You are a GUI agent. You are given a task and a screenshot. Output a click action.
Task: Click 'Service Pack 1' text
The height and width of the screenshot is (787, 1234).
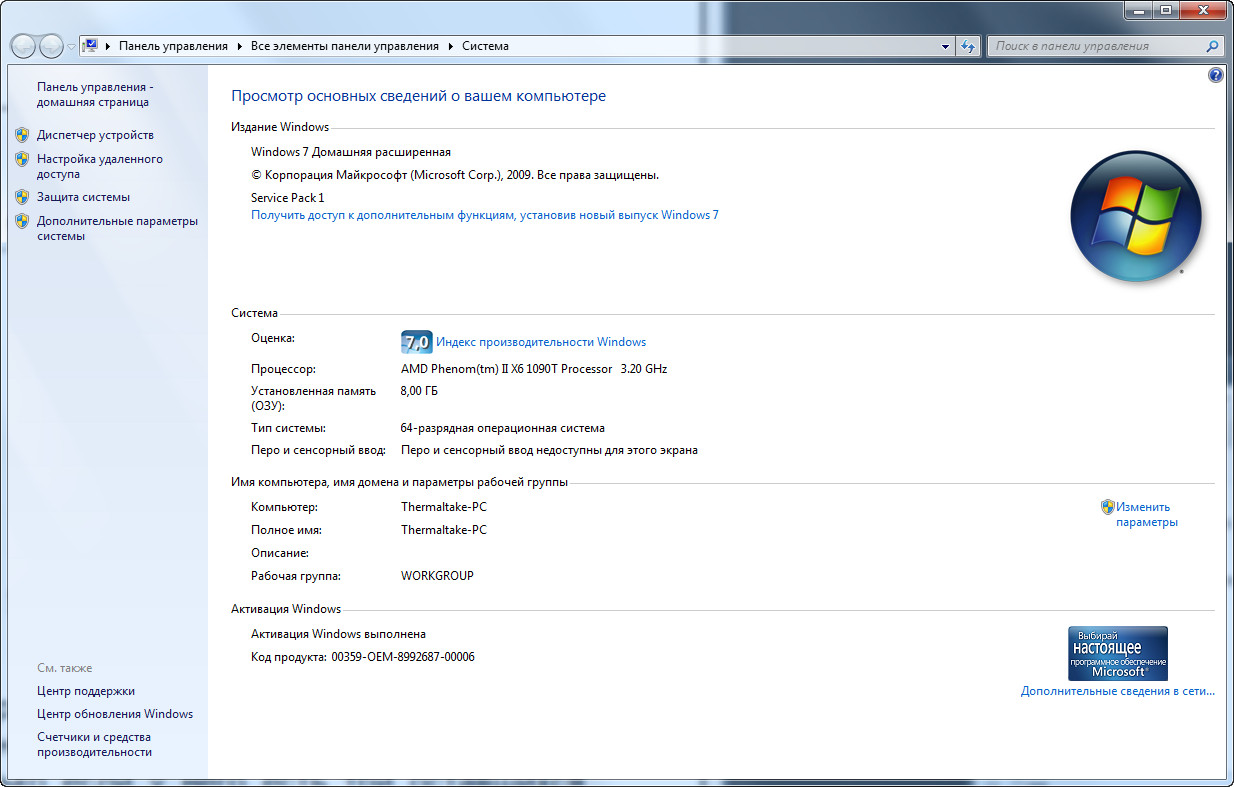click(288, 198)
